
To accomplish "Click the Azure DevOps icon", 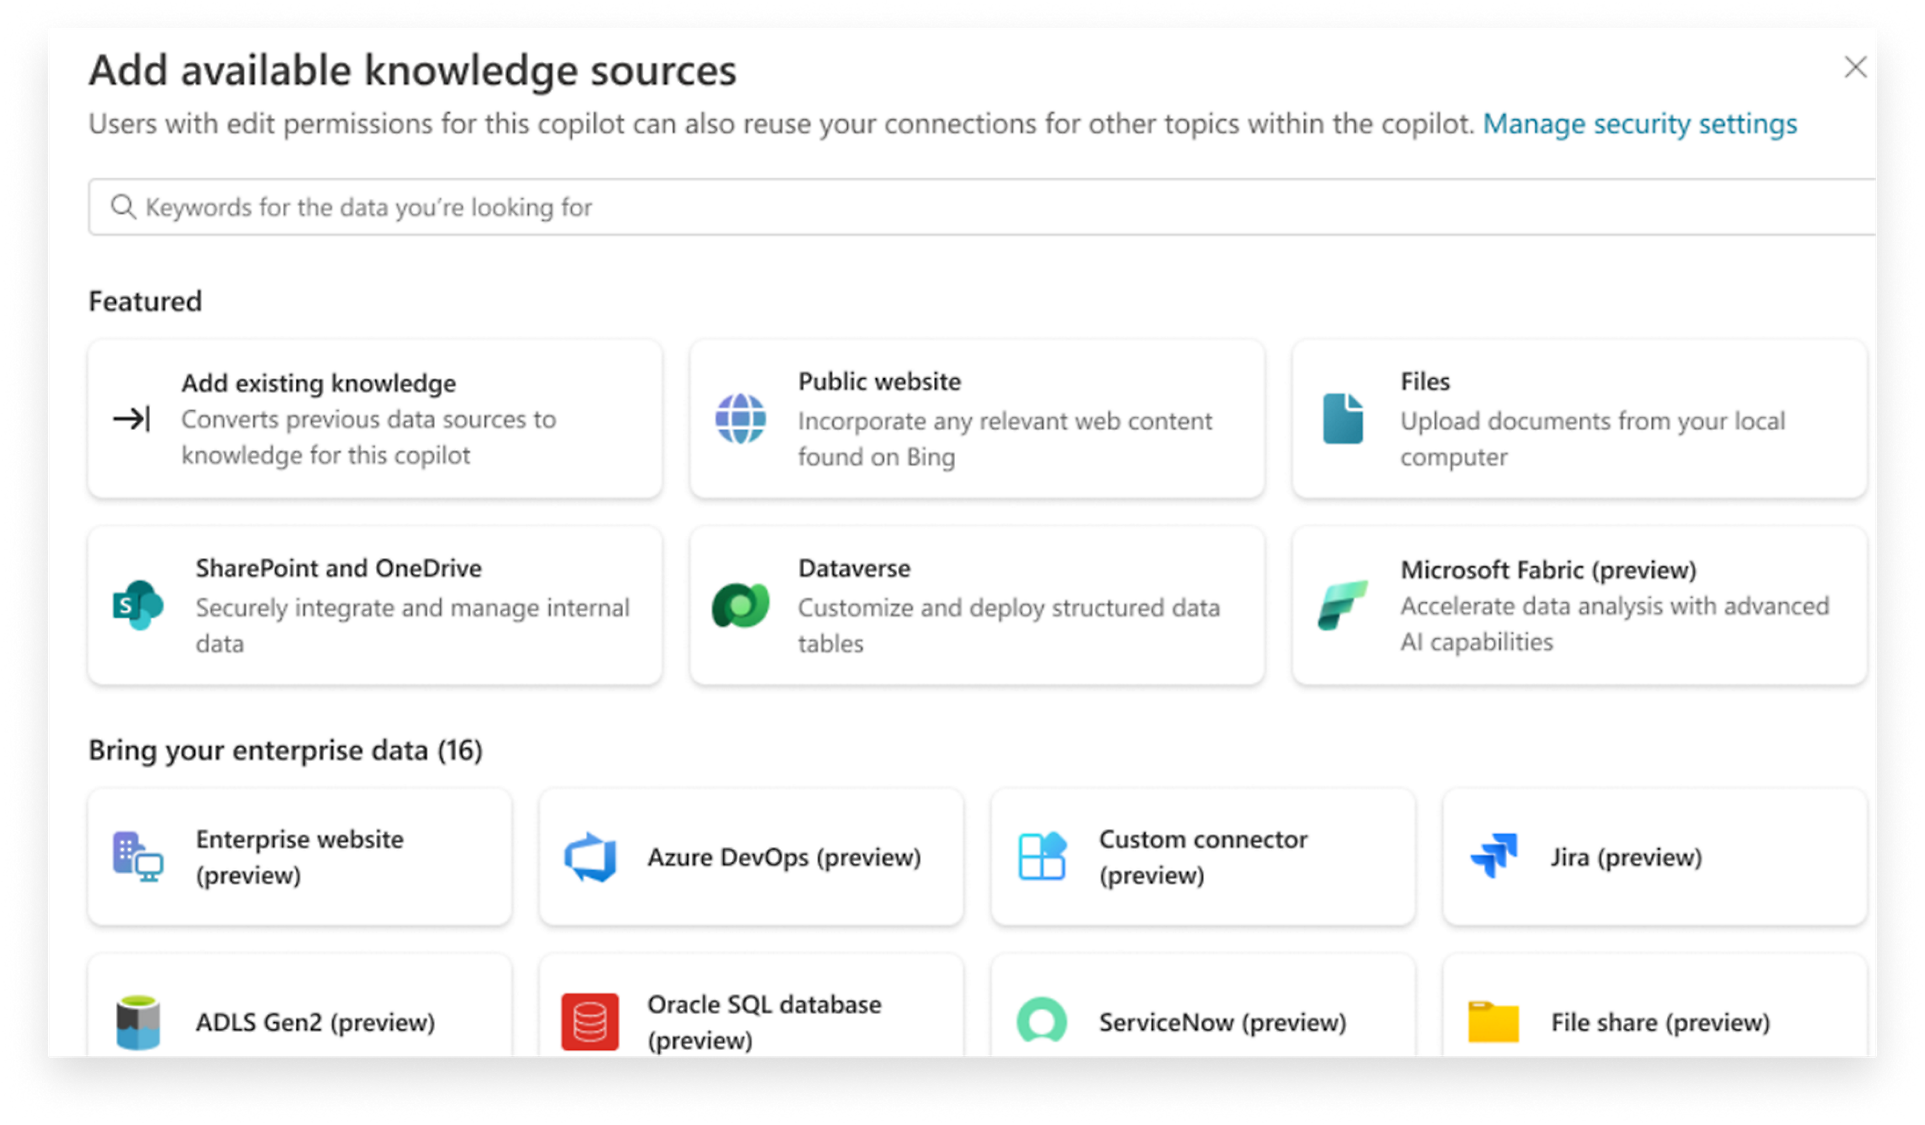I will click(x=589, y=856).
